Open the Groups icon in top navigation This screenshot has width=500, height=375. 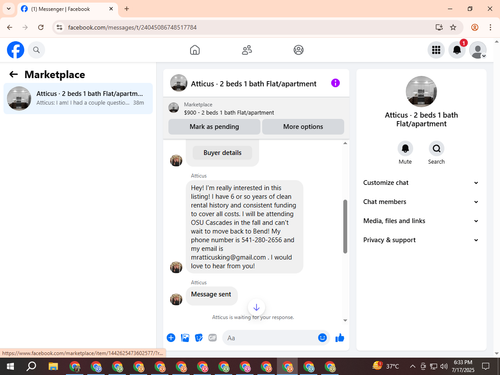pyautogui.click(x=298, y=50)
